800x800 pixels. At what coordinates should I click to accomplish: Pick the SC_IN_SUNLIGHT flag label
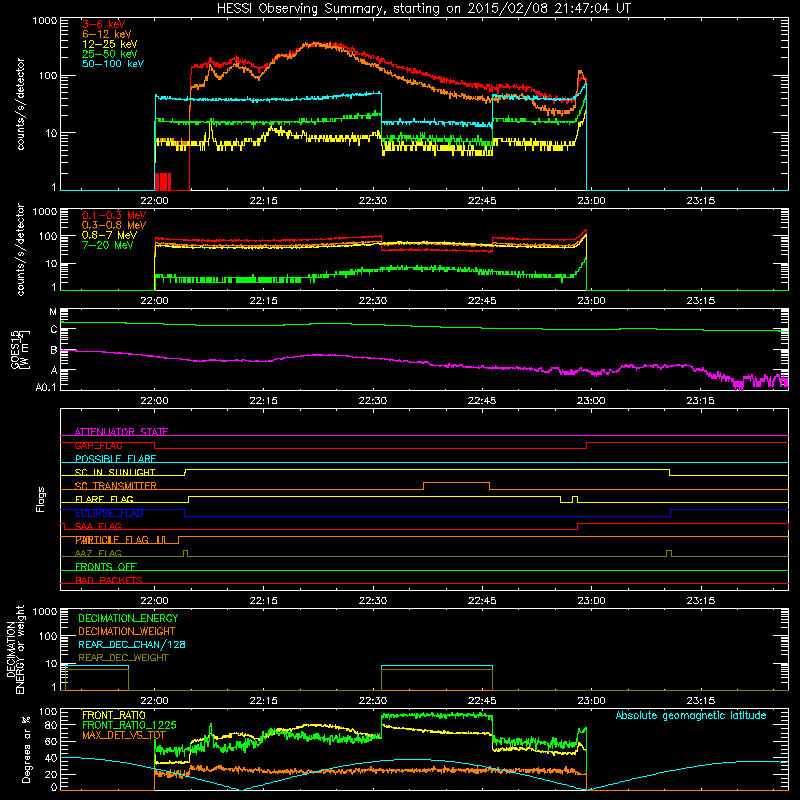115,472
